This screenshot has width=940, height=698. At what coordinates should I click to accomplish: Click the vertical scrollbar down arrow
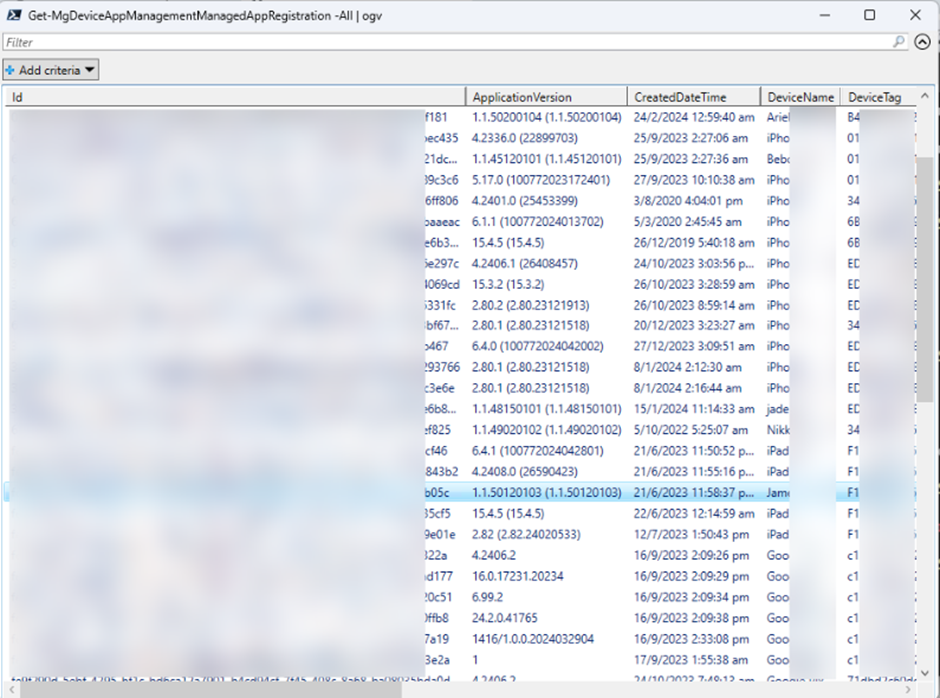point(924,673)
